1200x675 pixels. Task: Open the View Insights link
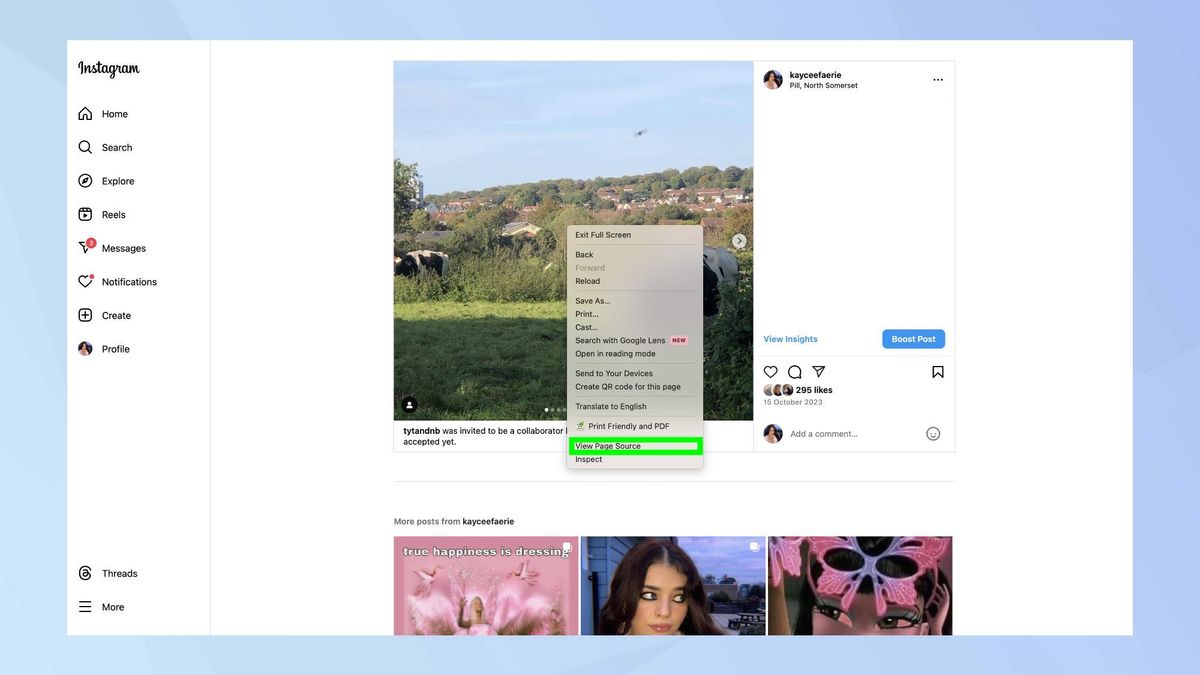click(790, 338)
